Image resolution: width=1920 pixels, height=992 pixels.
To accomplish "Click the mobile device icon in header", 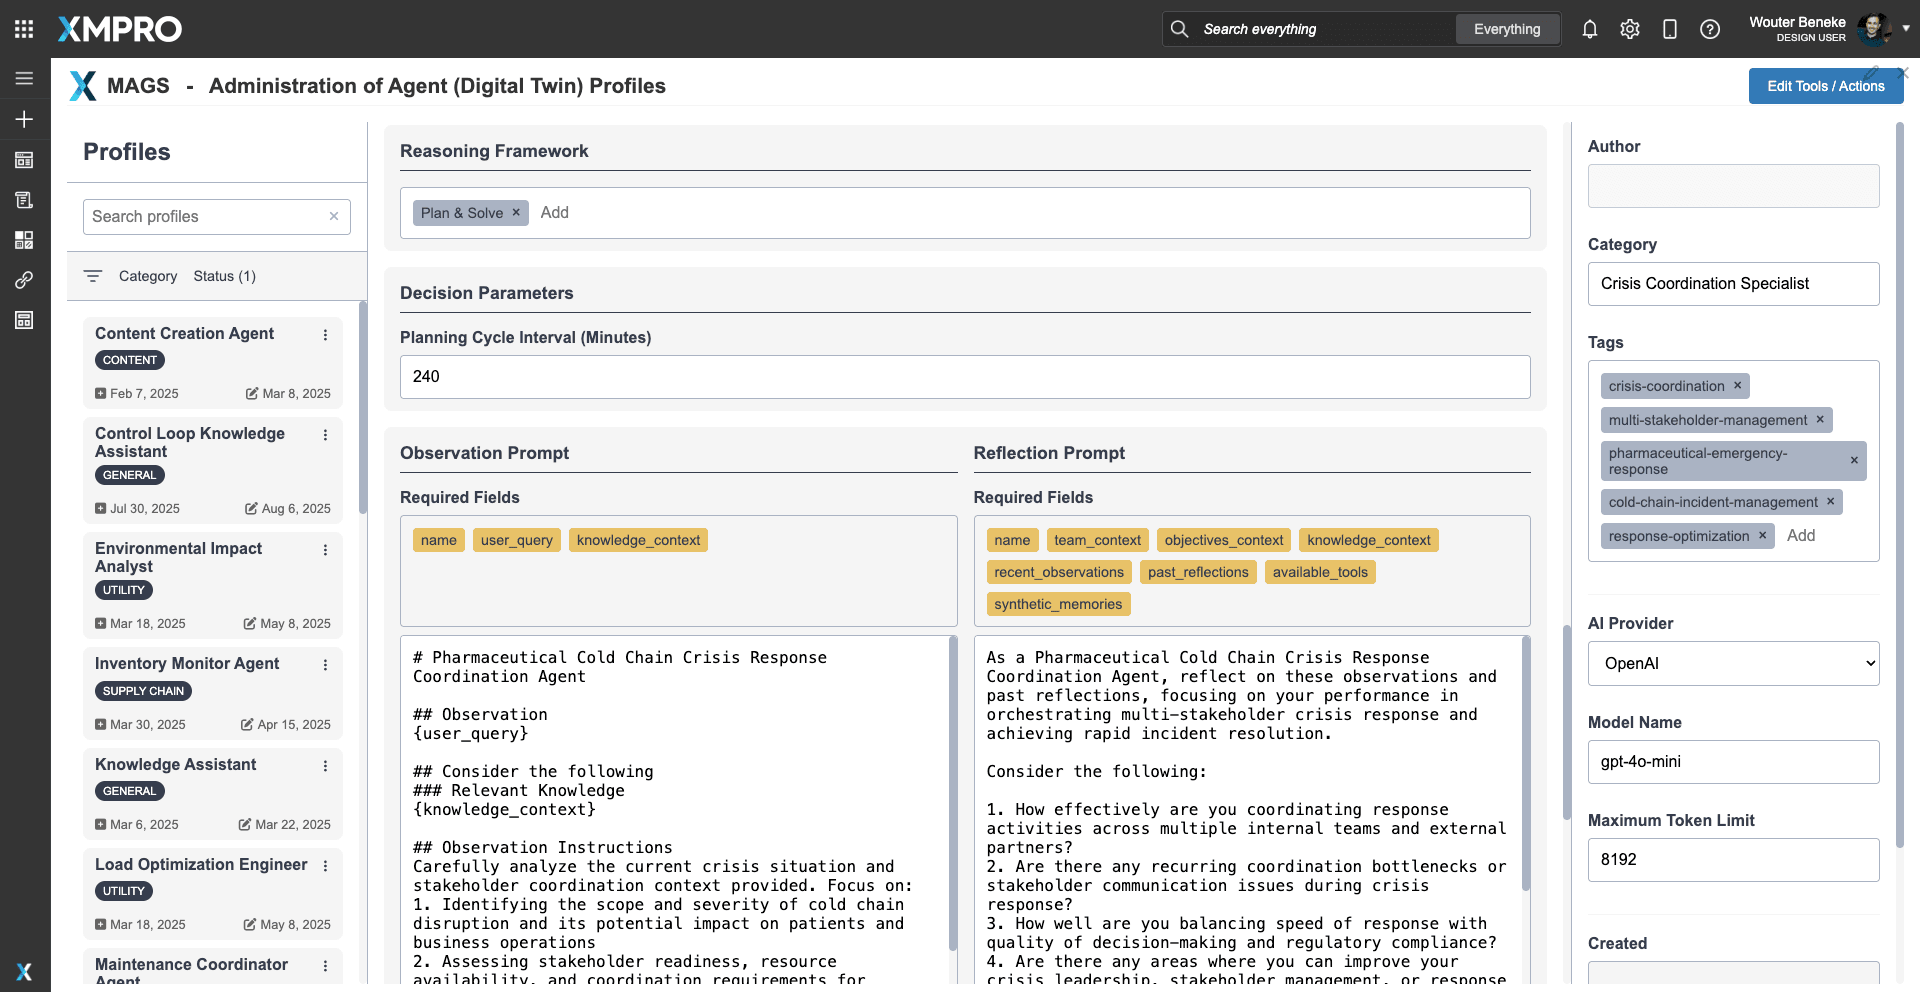I will tap(1669, 29).
